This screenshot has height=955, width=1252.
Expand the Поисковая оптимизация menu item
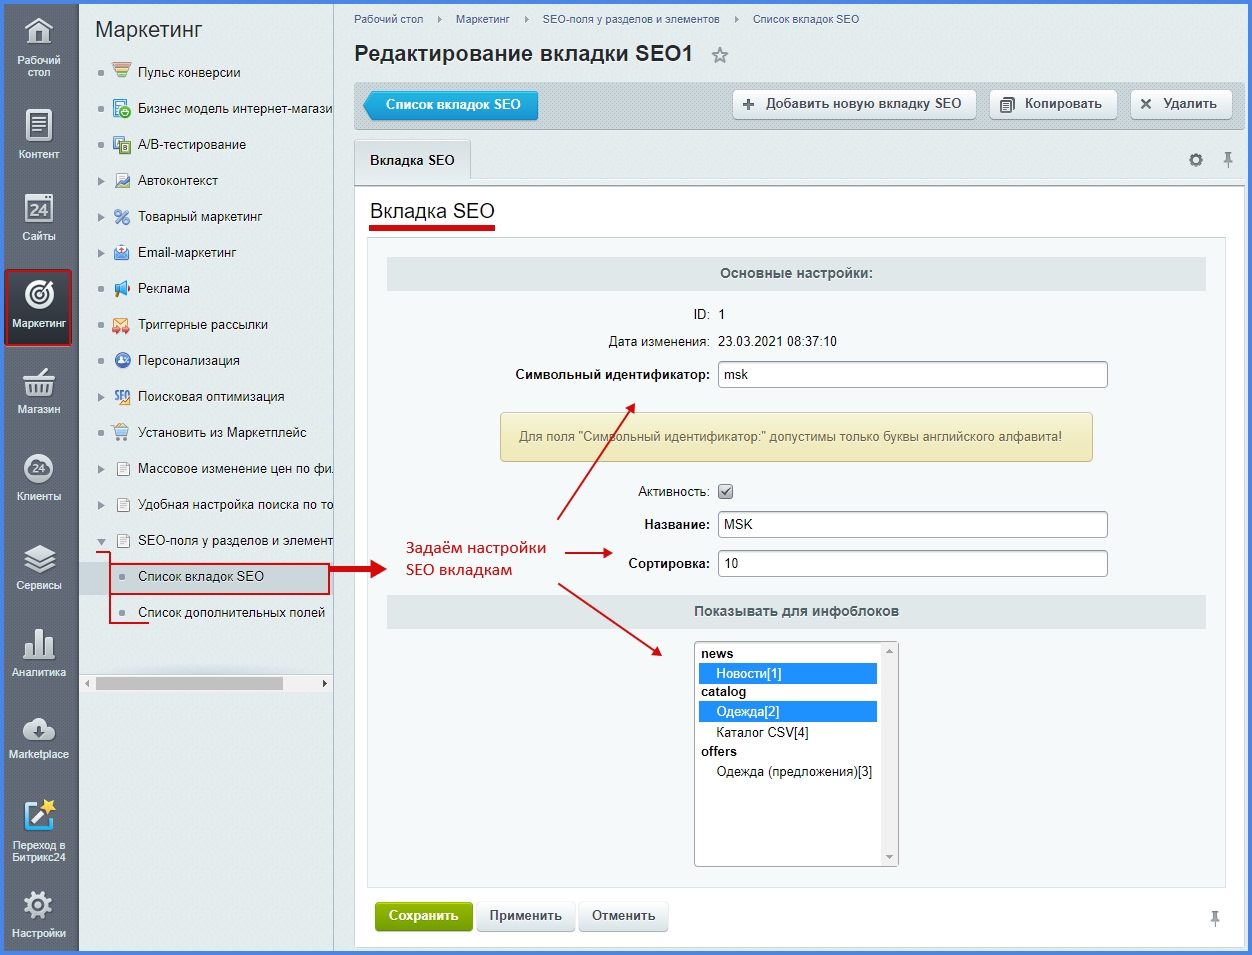tap(101, 397)
